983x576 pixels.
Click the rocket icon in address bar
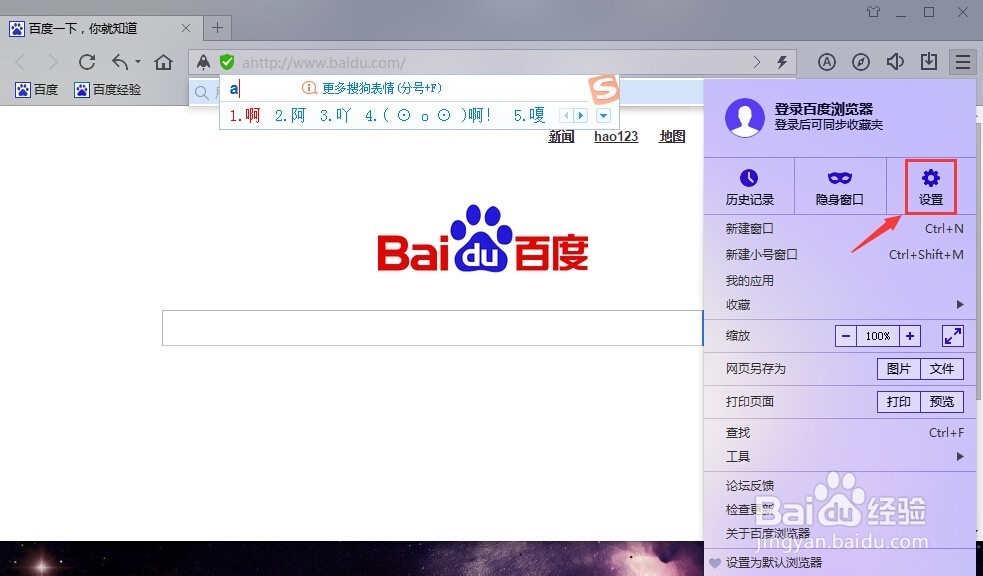pos(203,62)
